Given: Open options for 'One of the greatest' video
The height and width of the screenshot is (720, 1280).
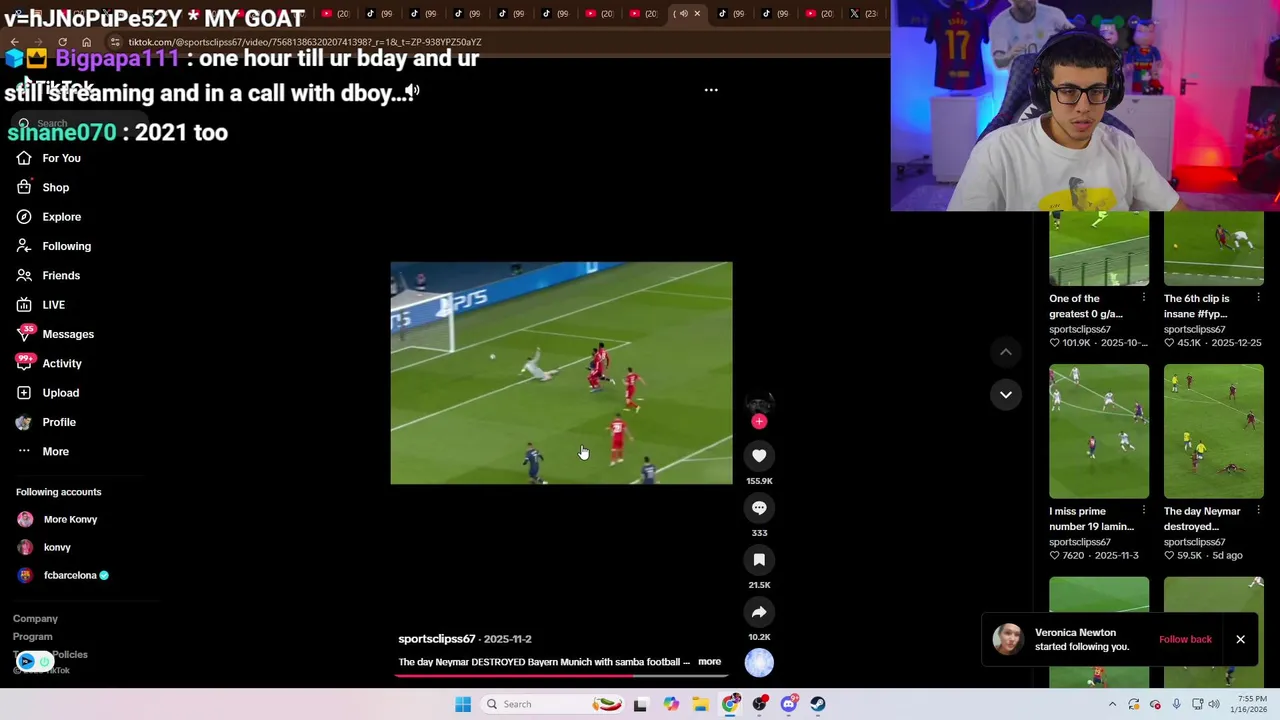Looking at the screenshot, I should click(1144, 298).
